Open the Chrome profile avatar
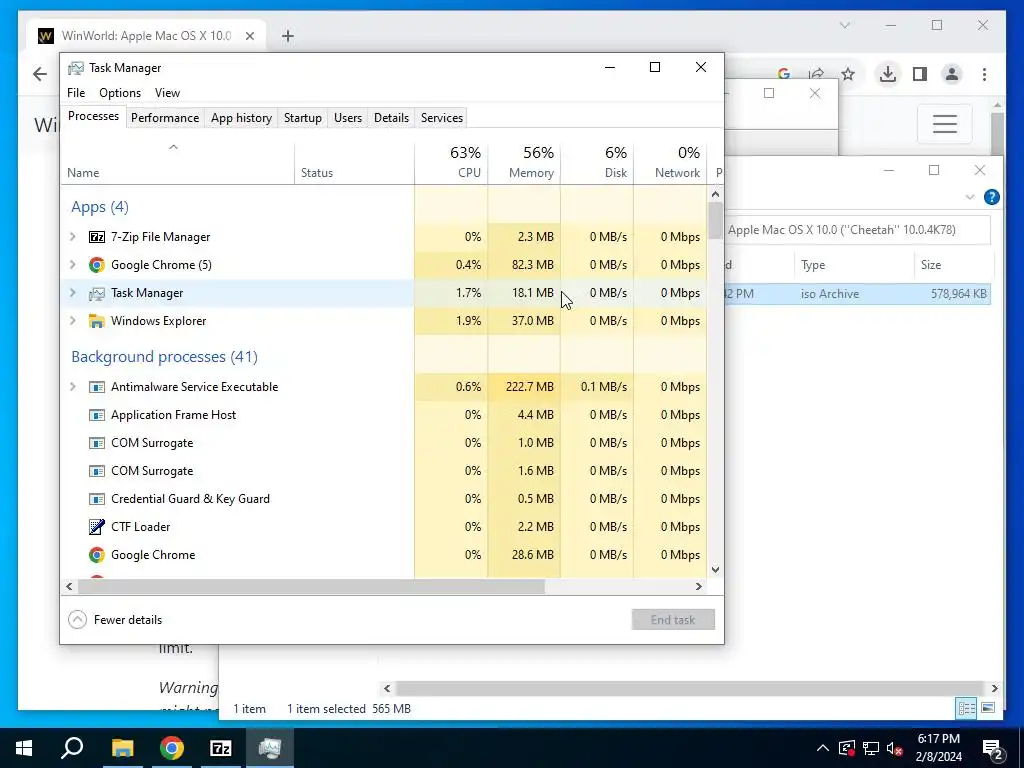This screenshot has width=1024, height=768. tap(952, 74)
